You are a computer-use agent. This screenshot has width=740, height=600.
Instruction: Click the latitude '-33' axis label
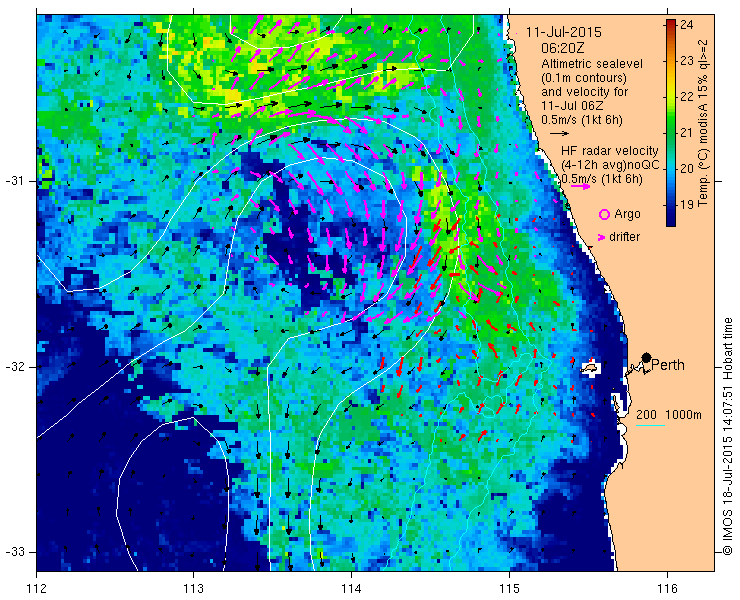point(14,552)
